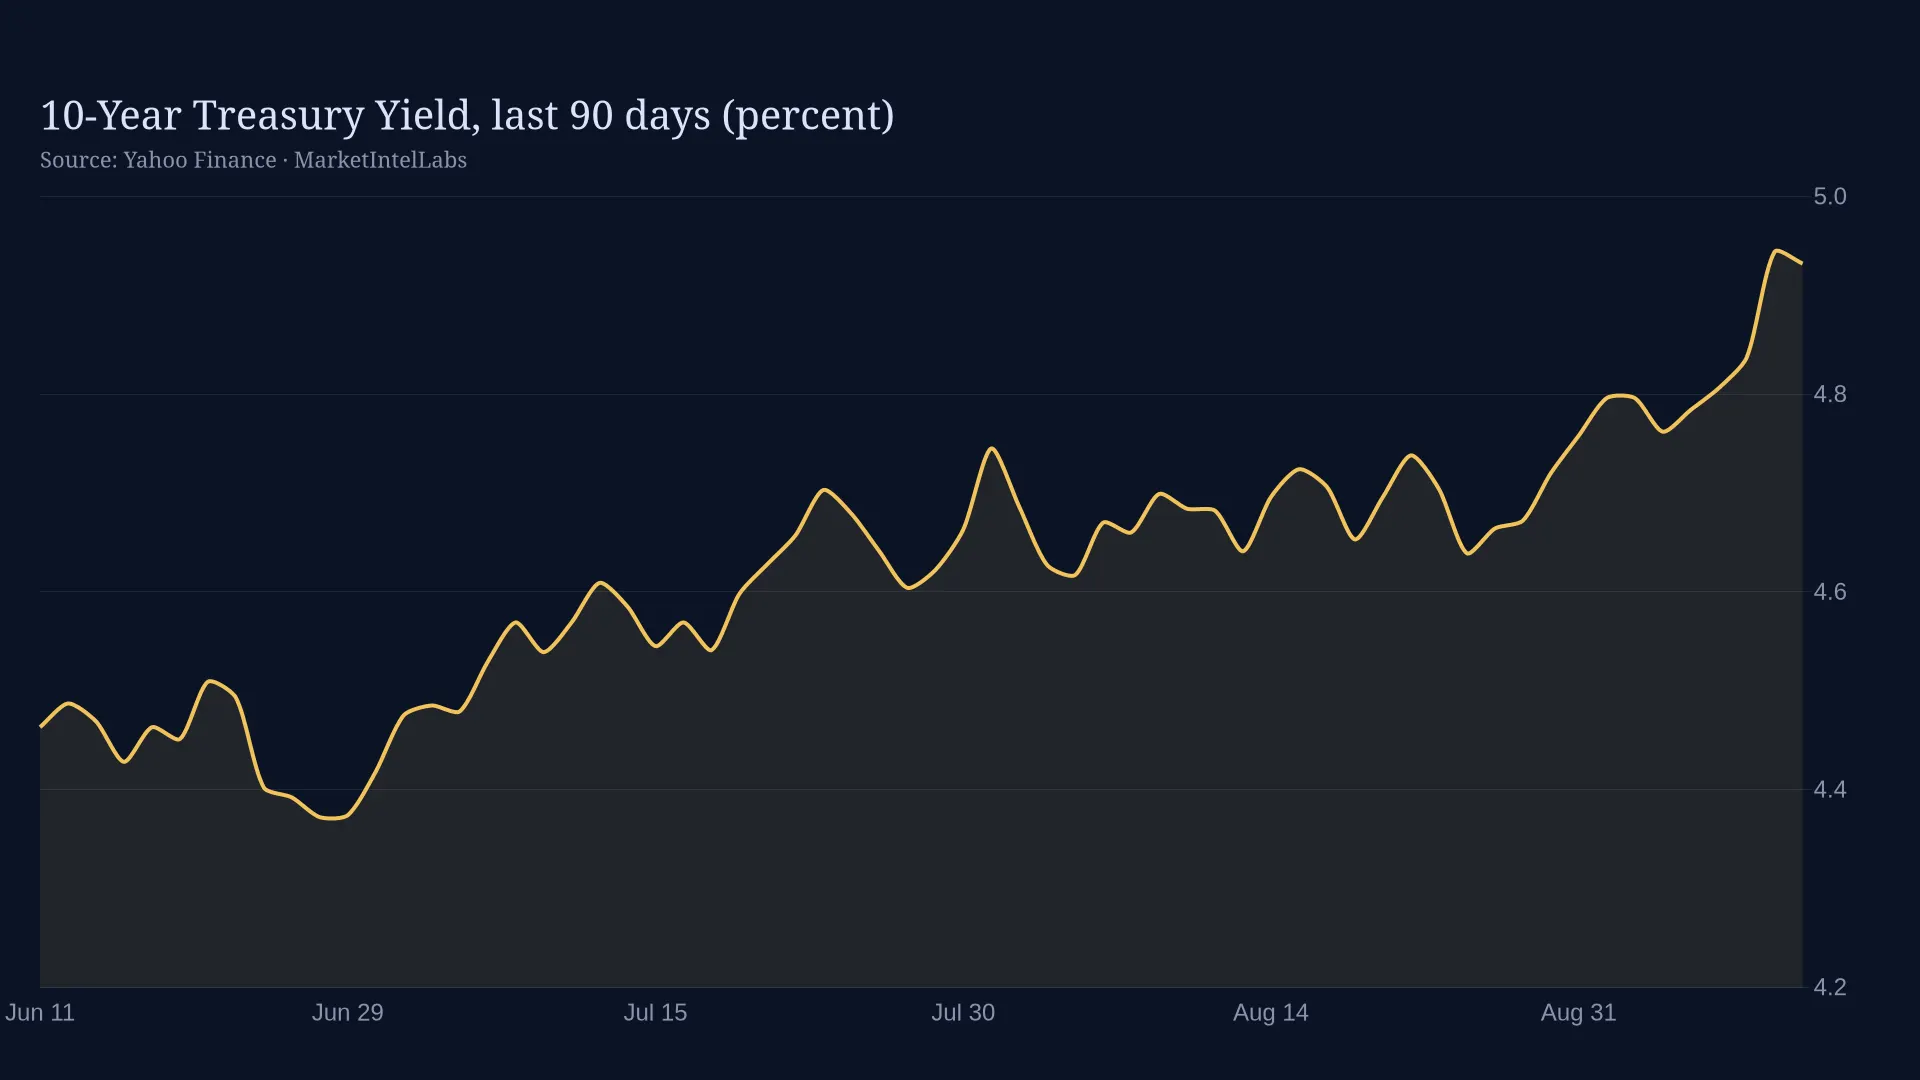
Task: Click the 4.4 y-axis label
Action: 1830,790
